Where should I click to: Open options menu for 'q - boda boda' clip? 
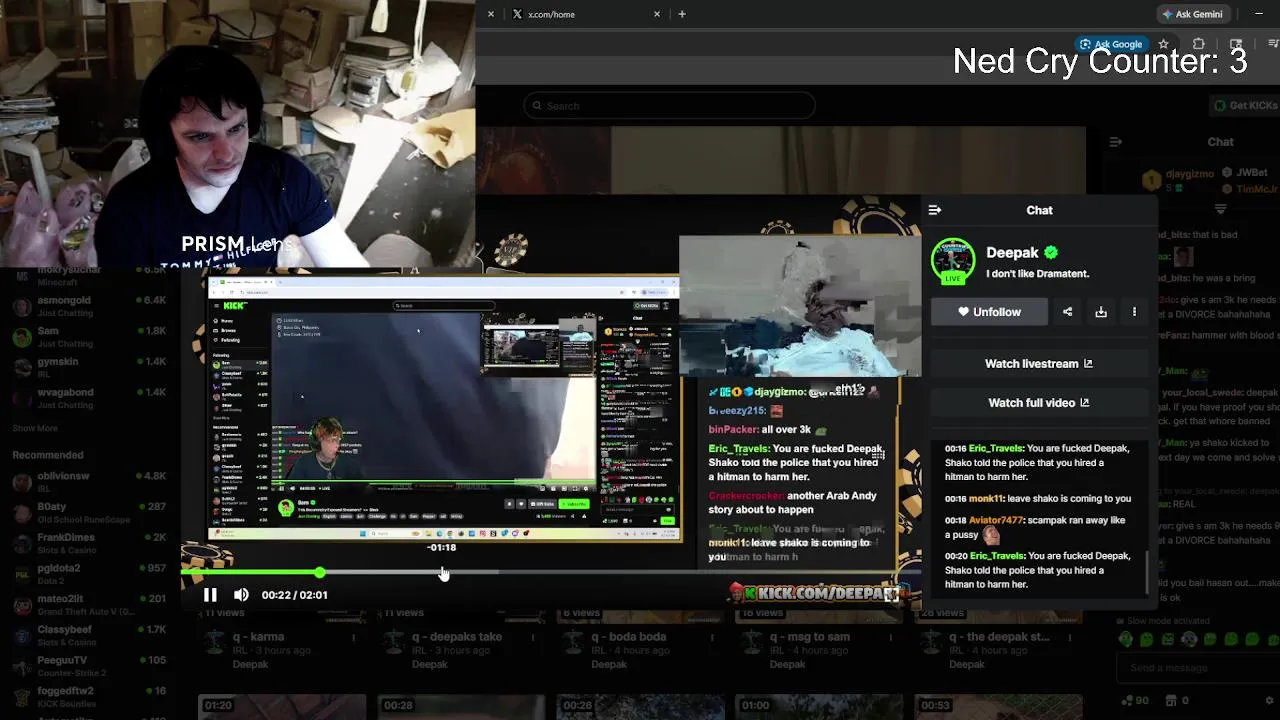(x=711, y=637)
